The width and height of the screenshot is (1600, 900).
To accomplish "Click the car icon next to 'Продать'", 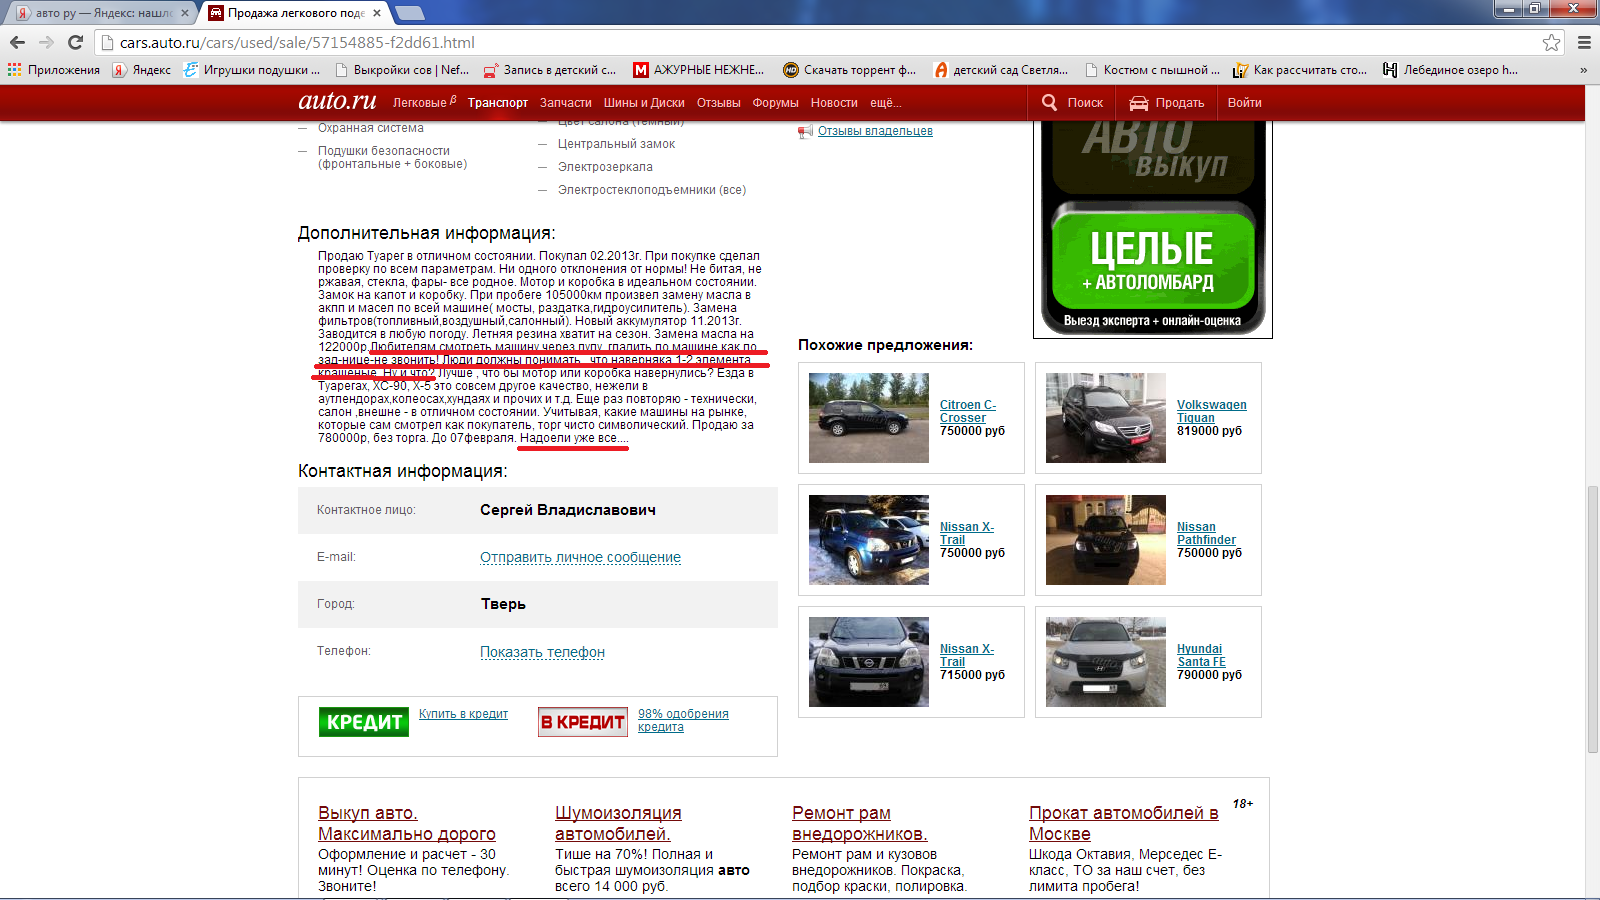I will (1138, 103).
